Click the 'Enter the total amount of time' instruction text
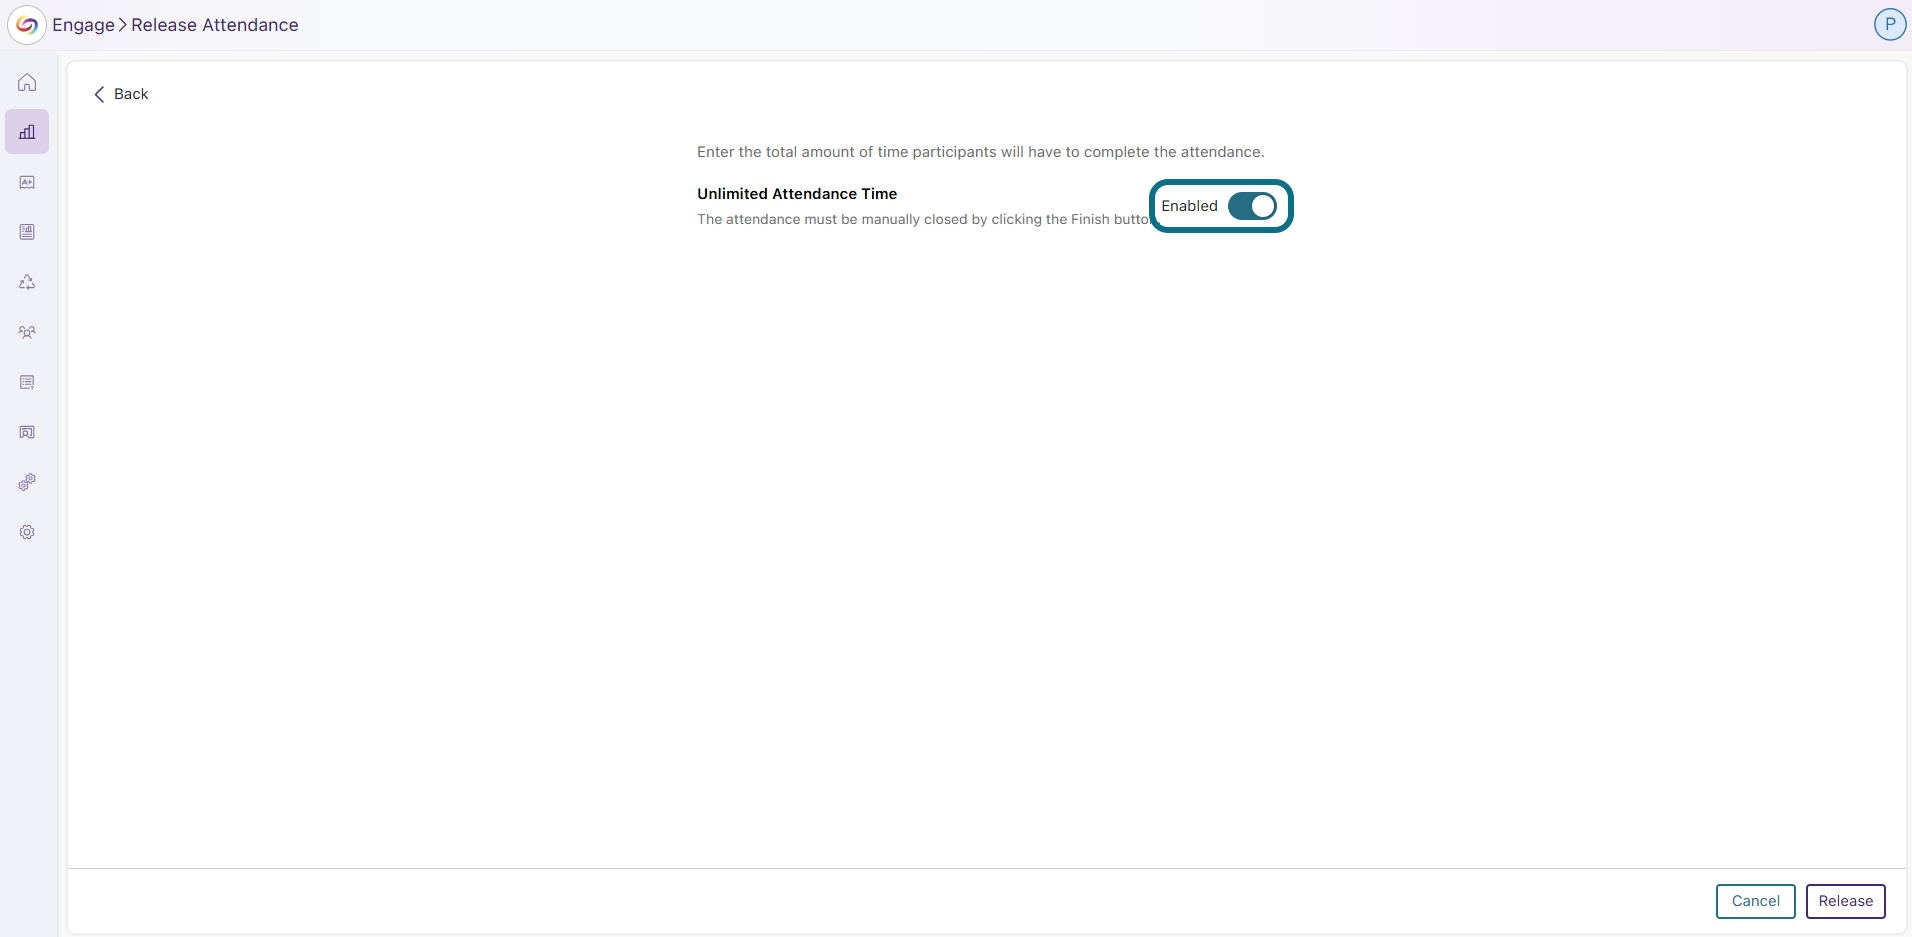Viewport: 1912px width, 937px height. click(980, 152)
